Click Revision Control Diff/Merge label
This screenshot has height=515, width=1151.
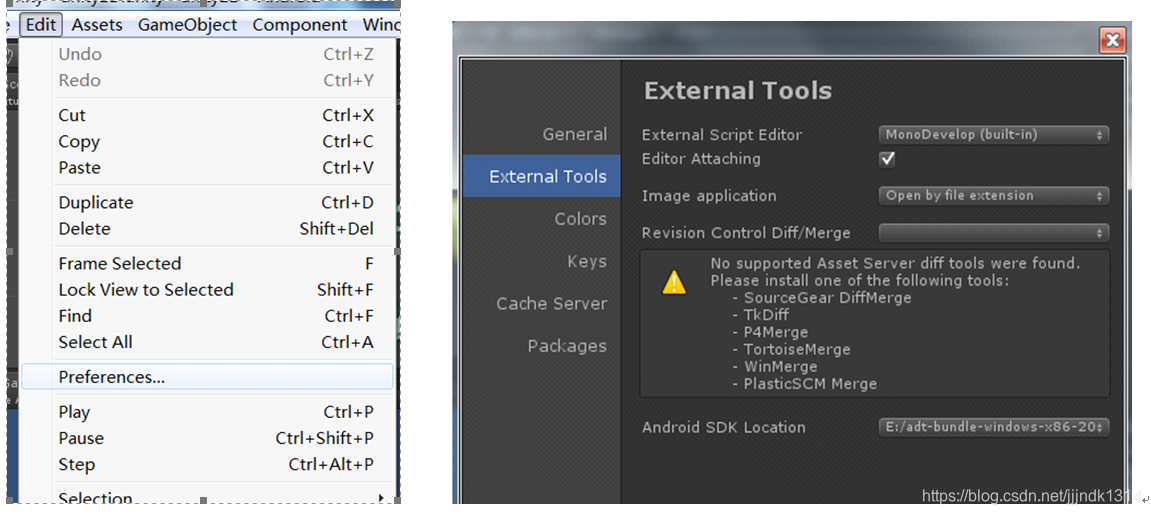(x=746, y=233)
